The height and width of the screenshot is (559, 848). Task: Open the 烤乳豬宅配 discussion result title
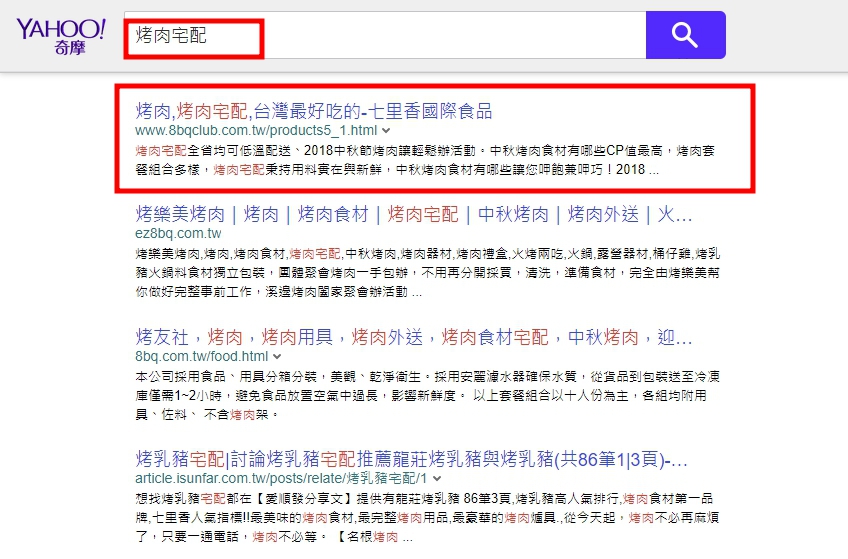pos(412,460)
